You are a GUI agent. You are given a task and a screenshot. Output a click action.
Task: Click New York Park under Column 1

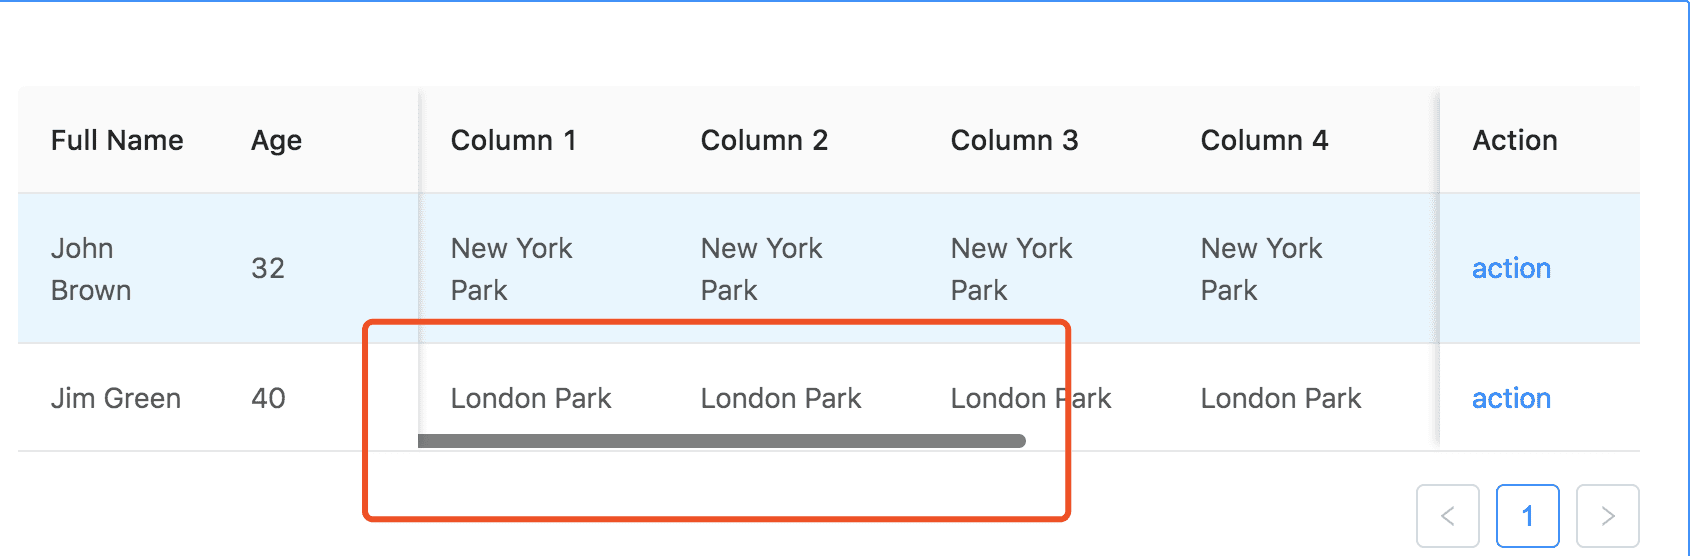coord(511,269)
